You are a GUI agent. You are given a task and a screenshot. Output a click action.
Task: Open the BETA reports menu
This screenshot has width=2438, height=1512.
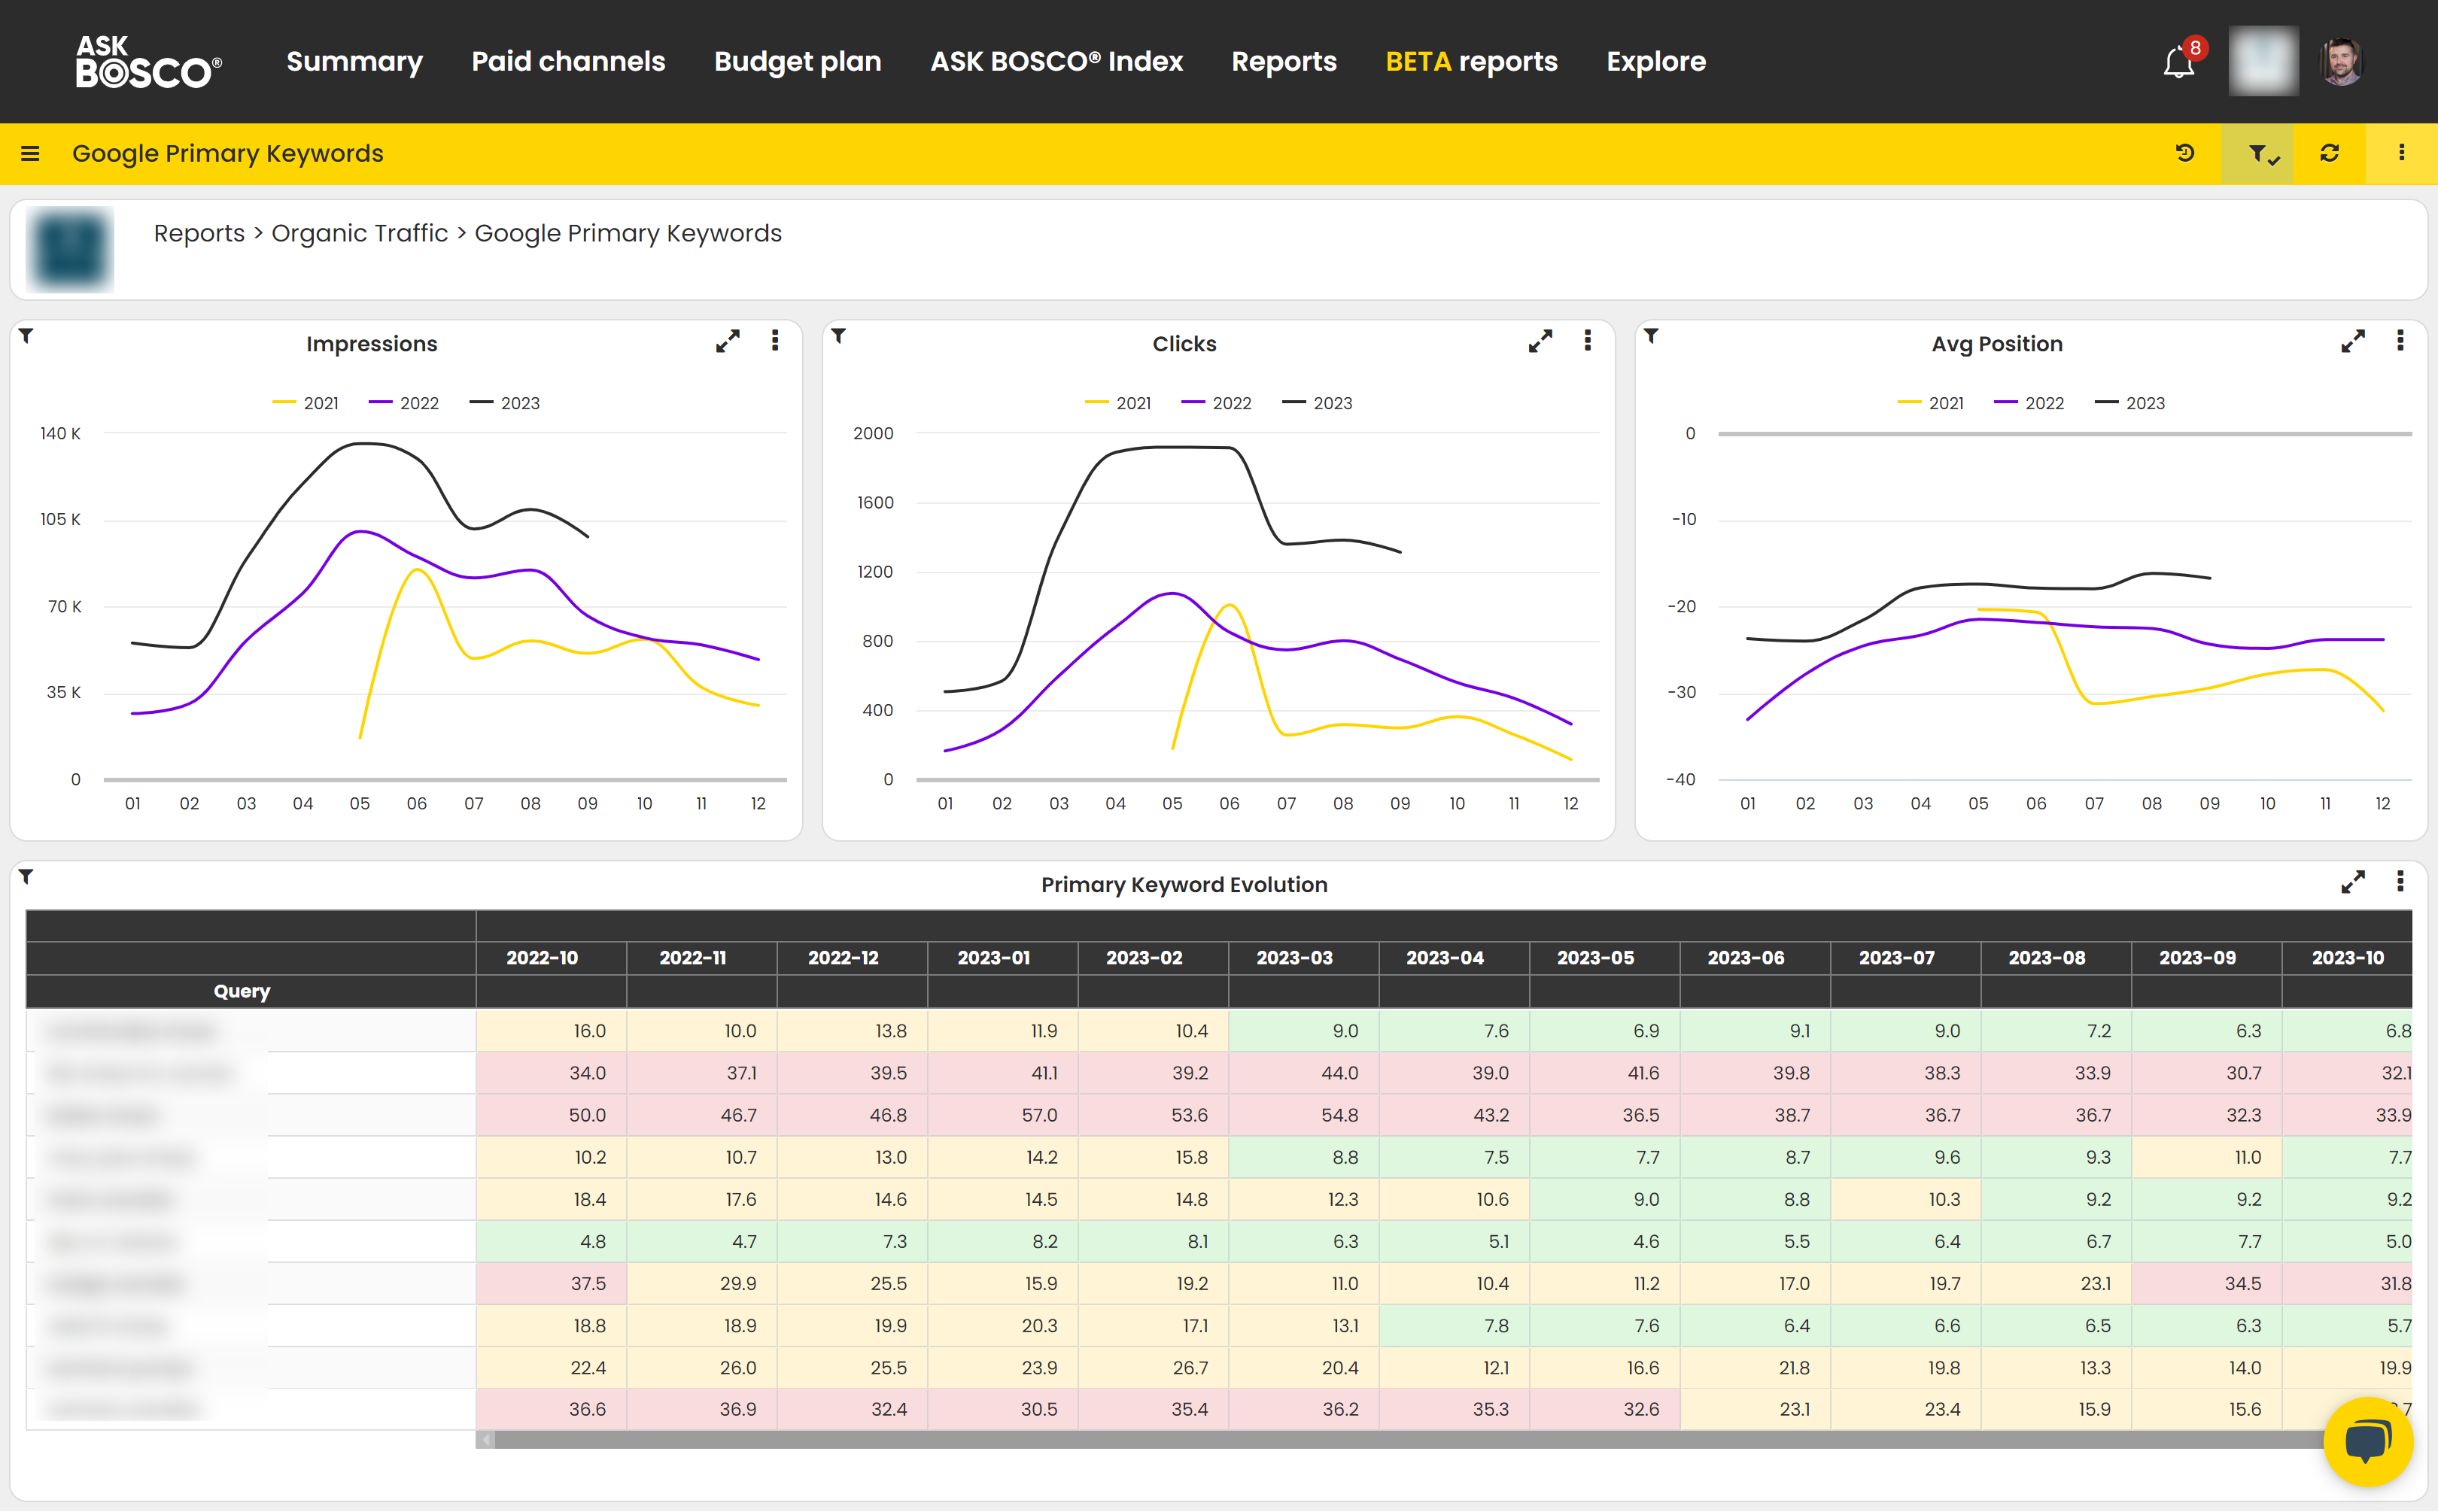click(1471, 62)
